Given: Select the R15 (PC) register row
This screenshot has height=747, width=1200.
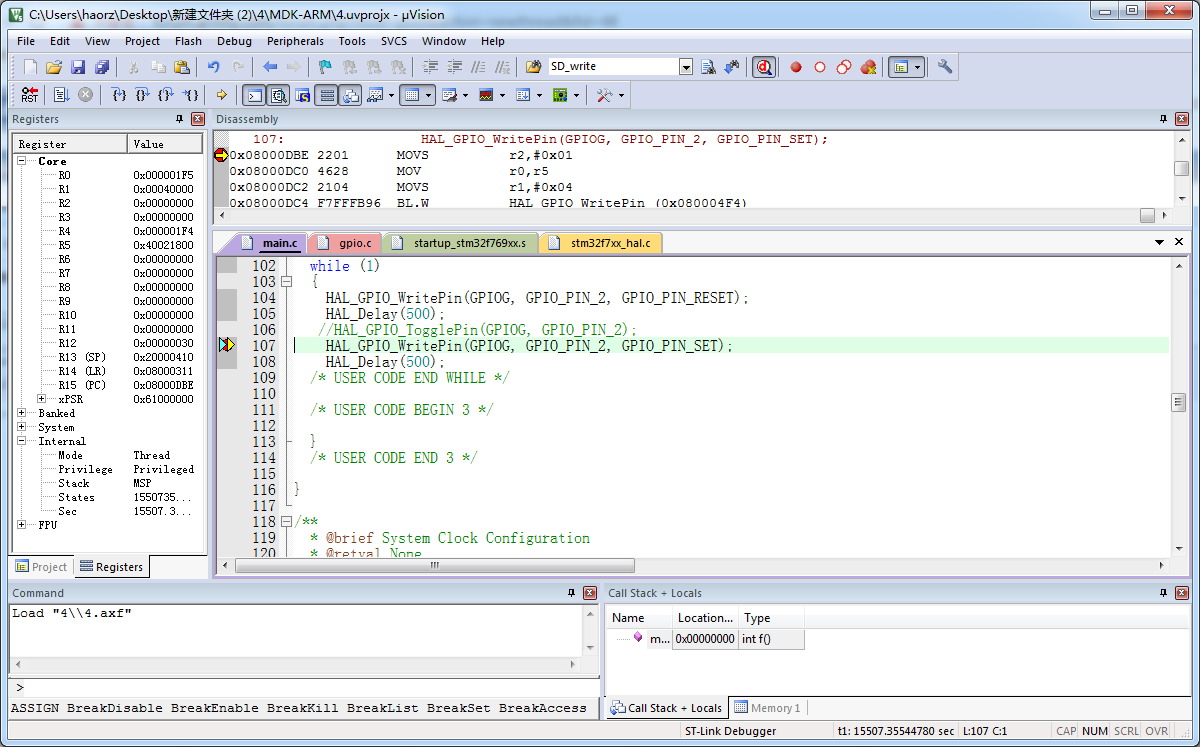Looking at the screenshot, I should 108,385.
